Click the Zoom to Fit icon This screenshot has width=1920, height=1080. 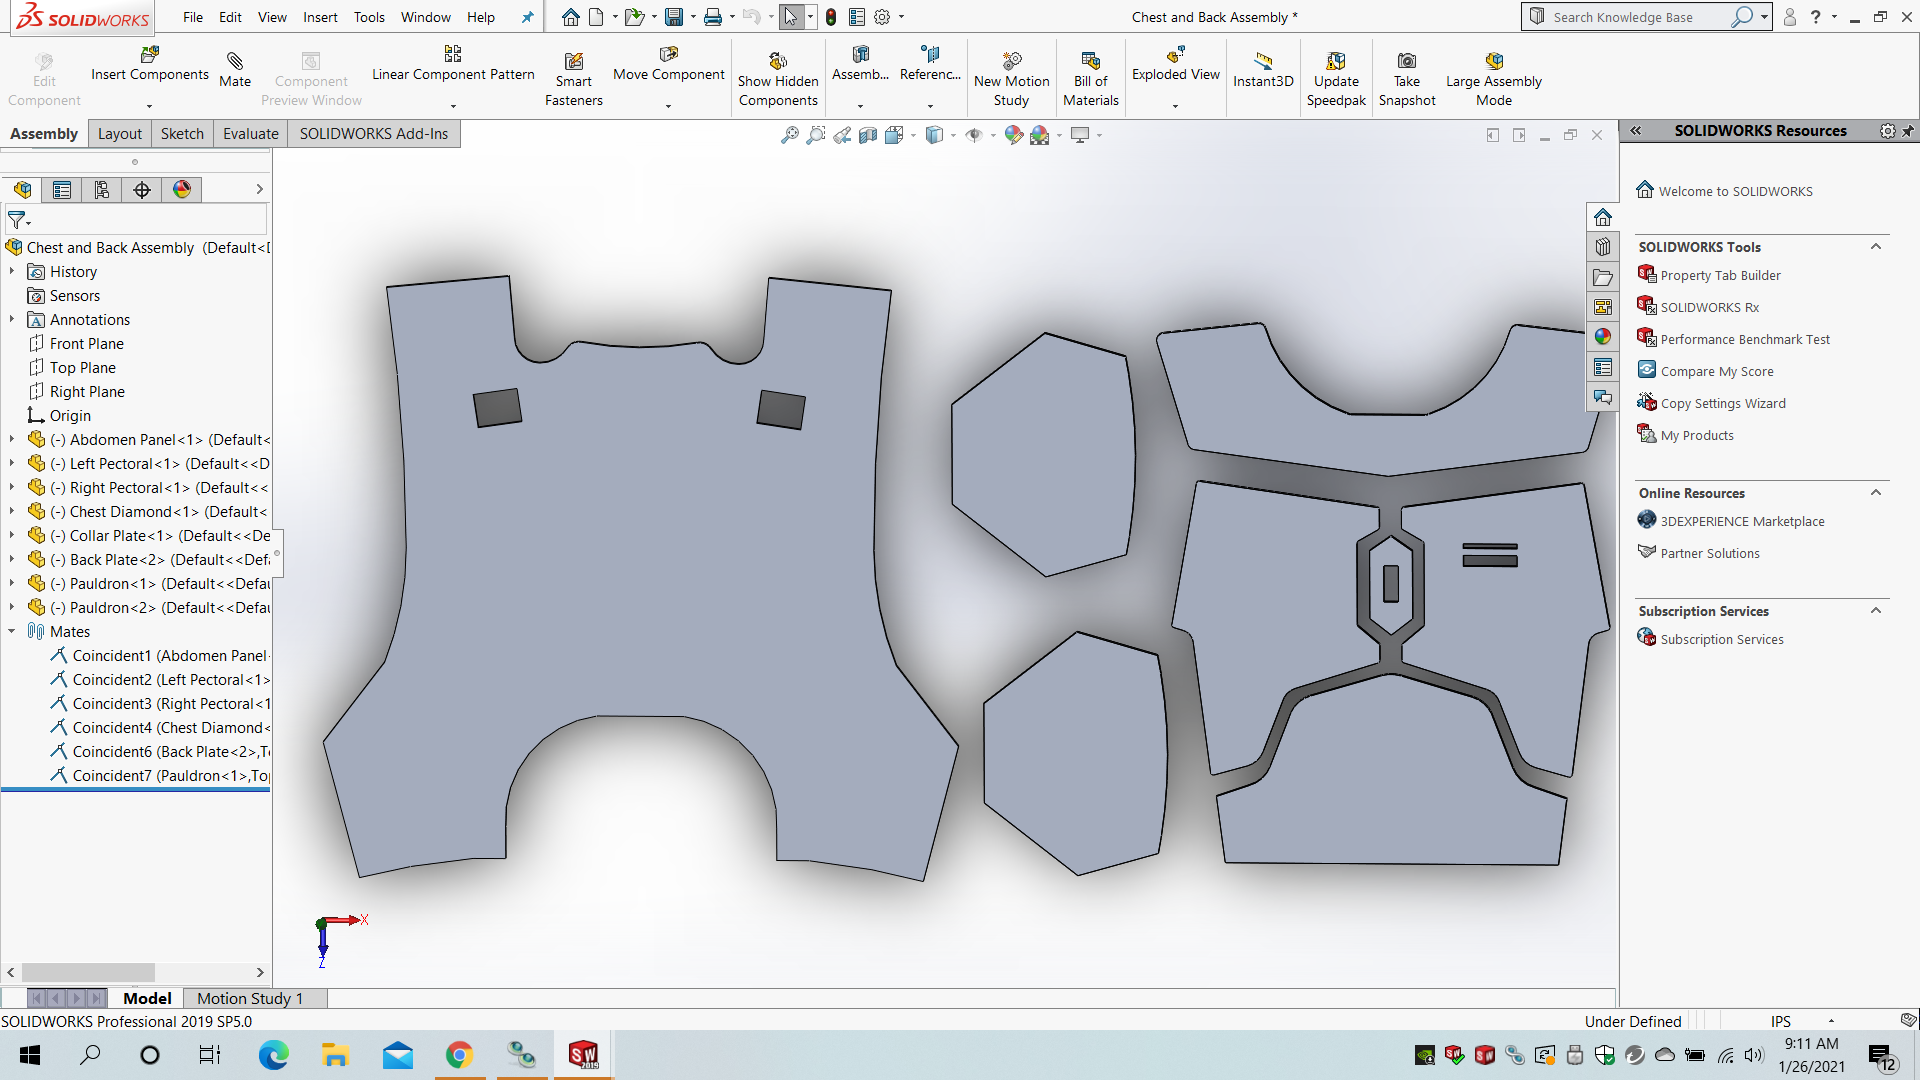point(790,135)
